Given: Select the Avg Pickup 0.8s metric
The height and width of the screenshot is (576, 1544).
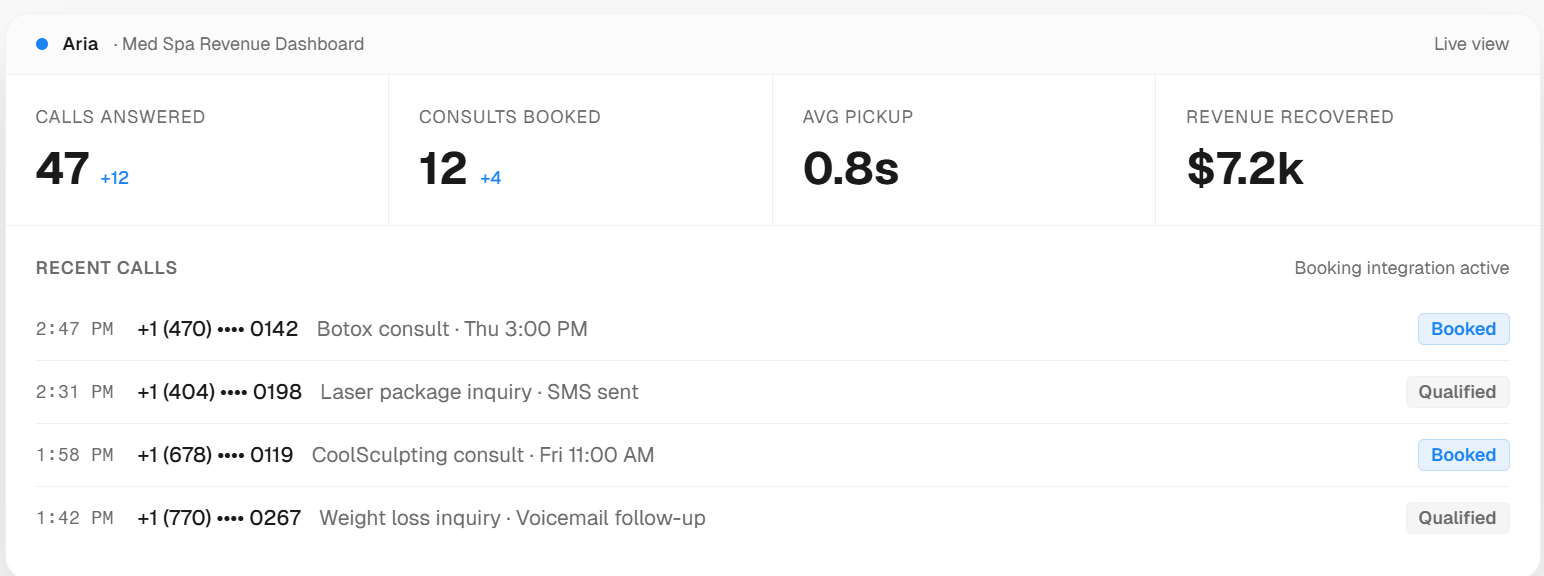Looking at the screenshot, I should pyautogui.click(x=851, y=169).
